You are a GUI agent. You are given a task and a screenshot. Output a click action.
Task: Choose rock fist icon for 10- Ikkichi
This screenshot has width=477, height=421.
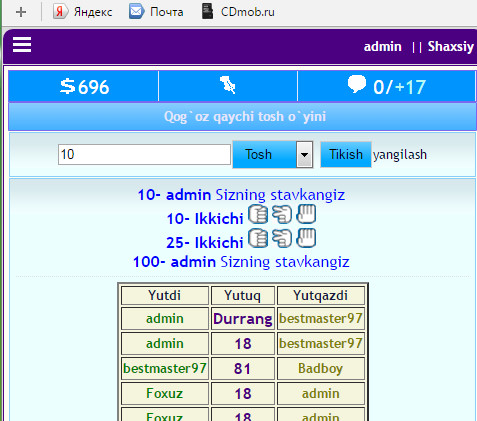point(258,214)
